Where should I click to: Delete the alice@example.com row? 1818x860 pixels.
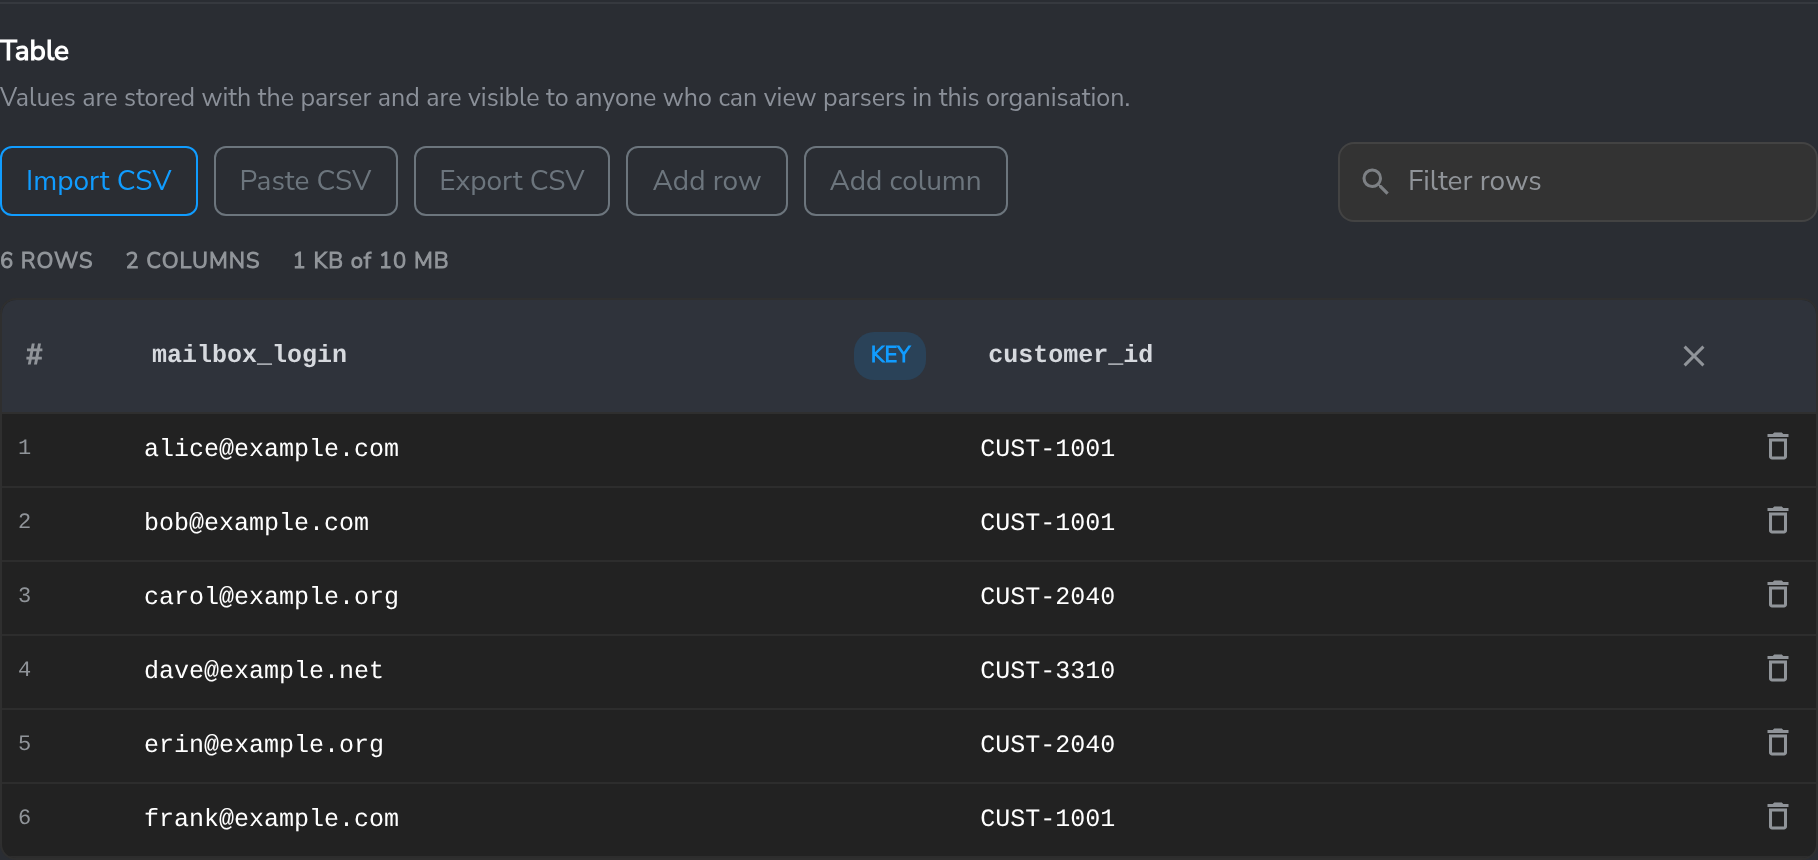click(x=1777, y=446)
